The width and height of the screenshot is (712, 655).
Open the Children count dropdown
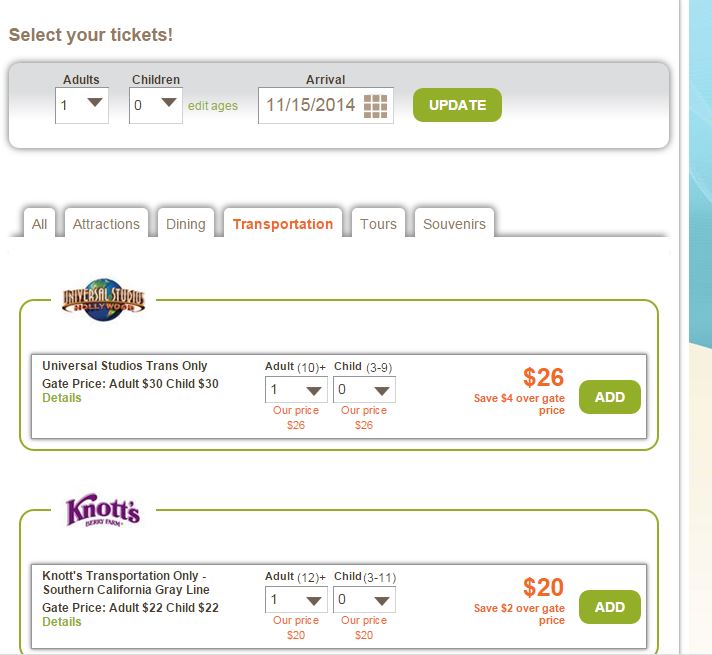click(x=155, y=104)
